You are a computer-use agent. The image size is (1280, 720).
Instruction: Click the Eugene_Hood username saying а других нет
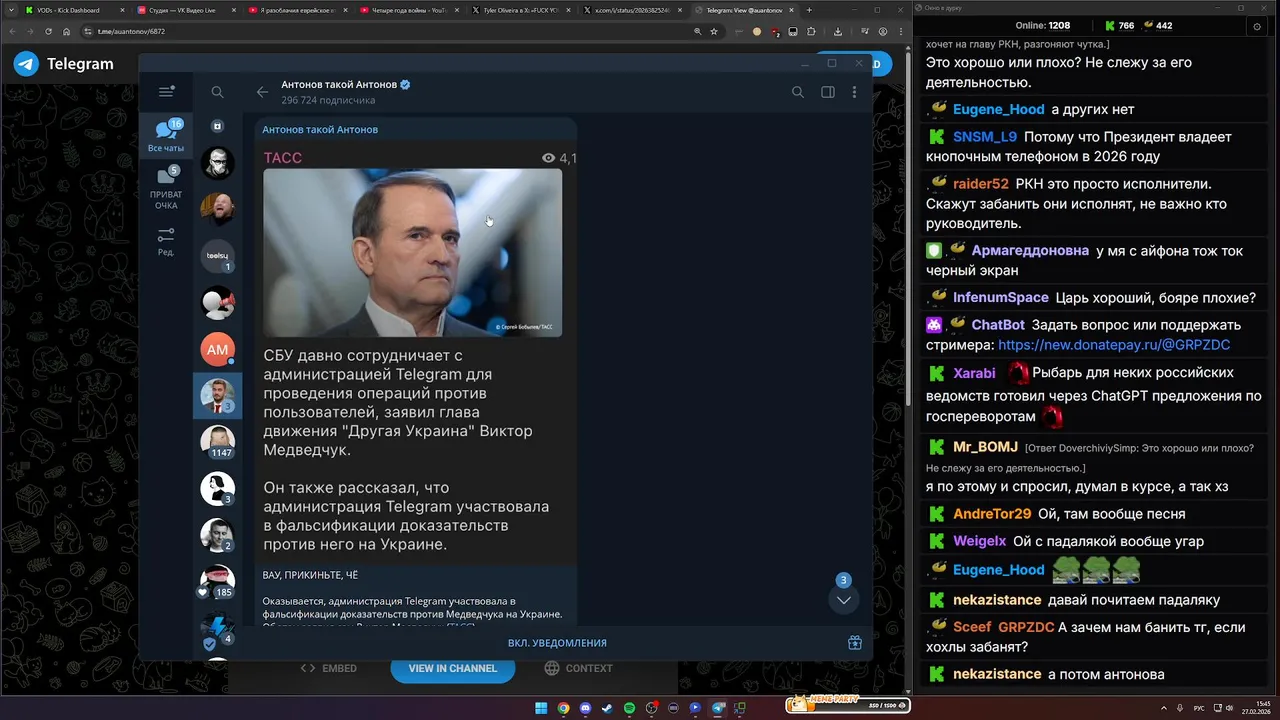coord(998,109)
